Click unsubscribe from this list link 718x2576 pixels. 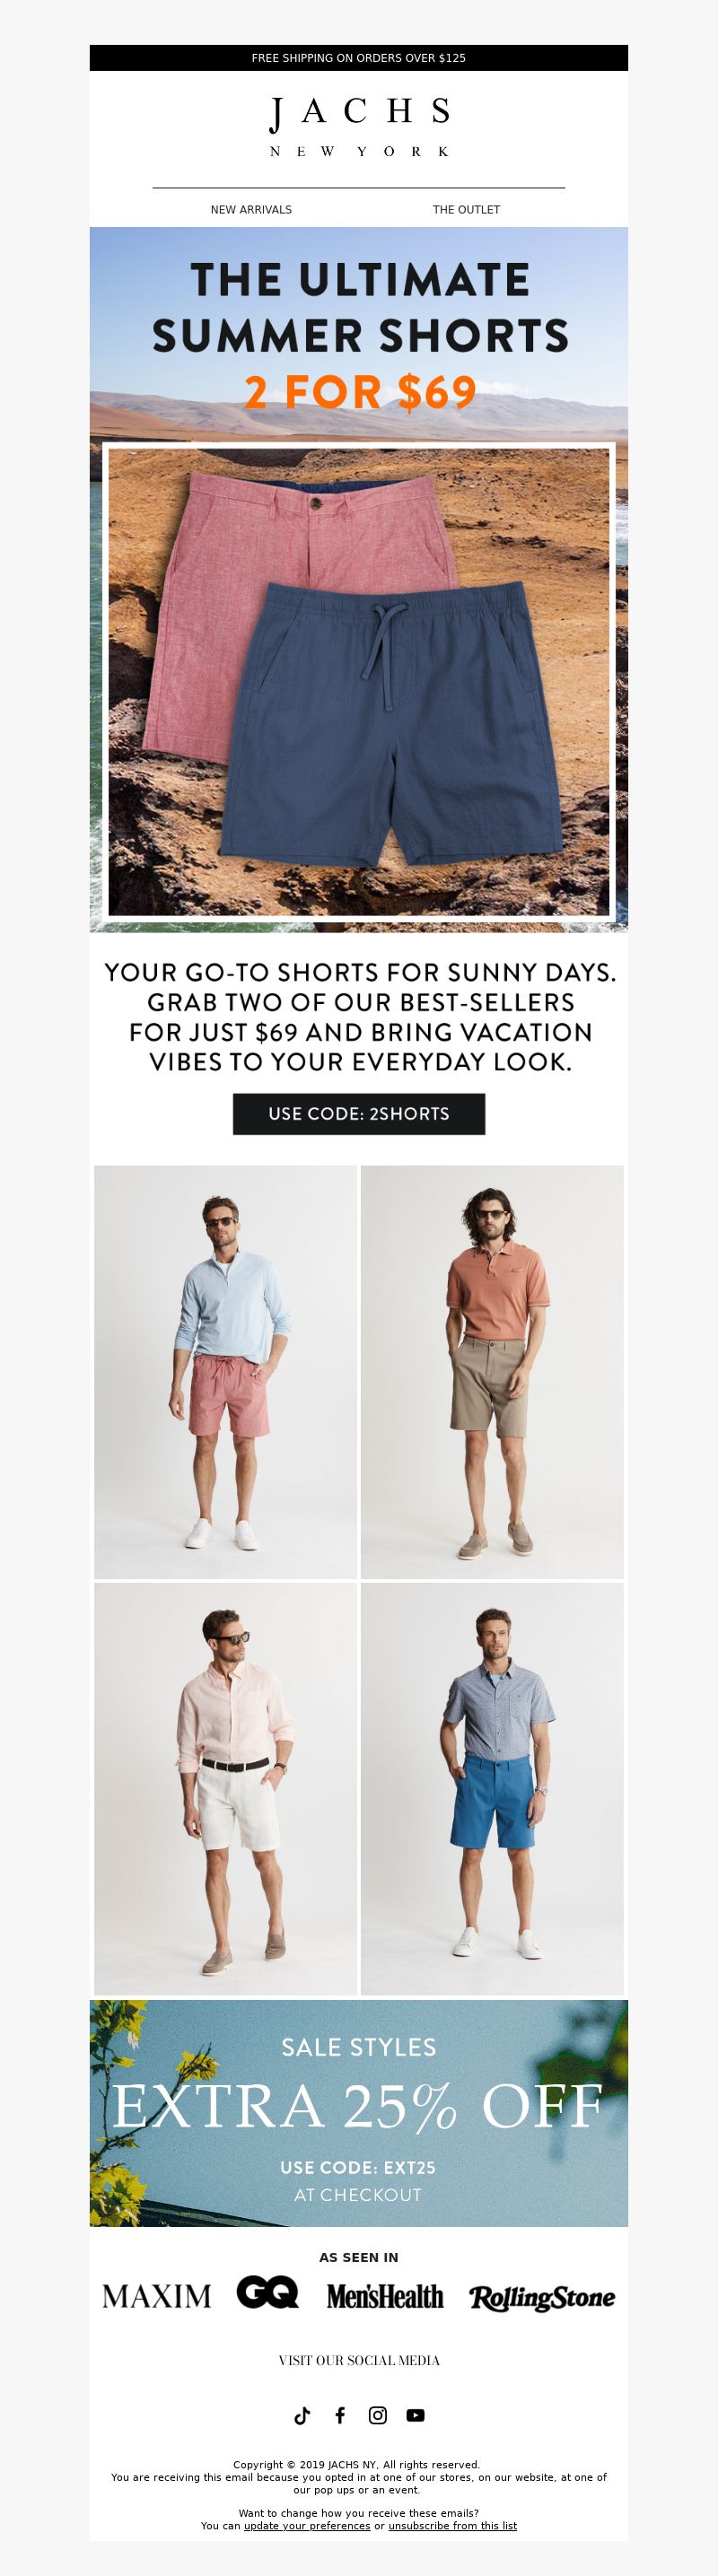coord(453,2525)
